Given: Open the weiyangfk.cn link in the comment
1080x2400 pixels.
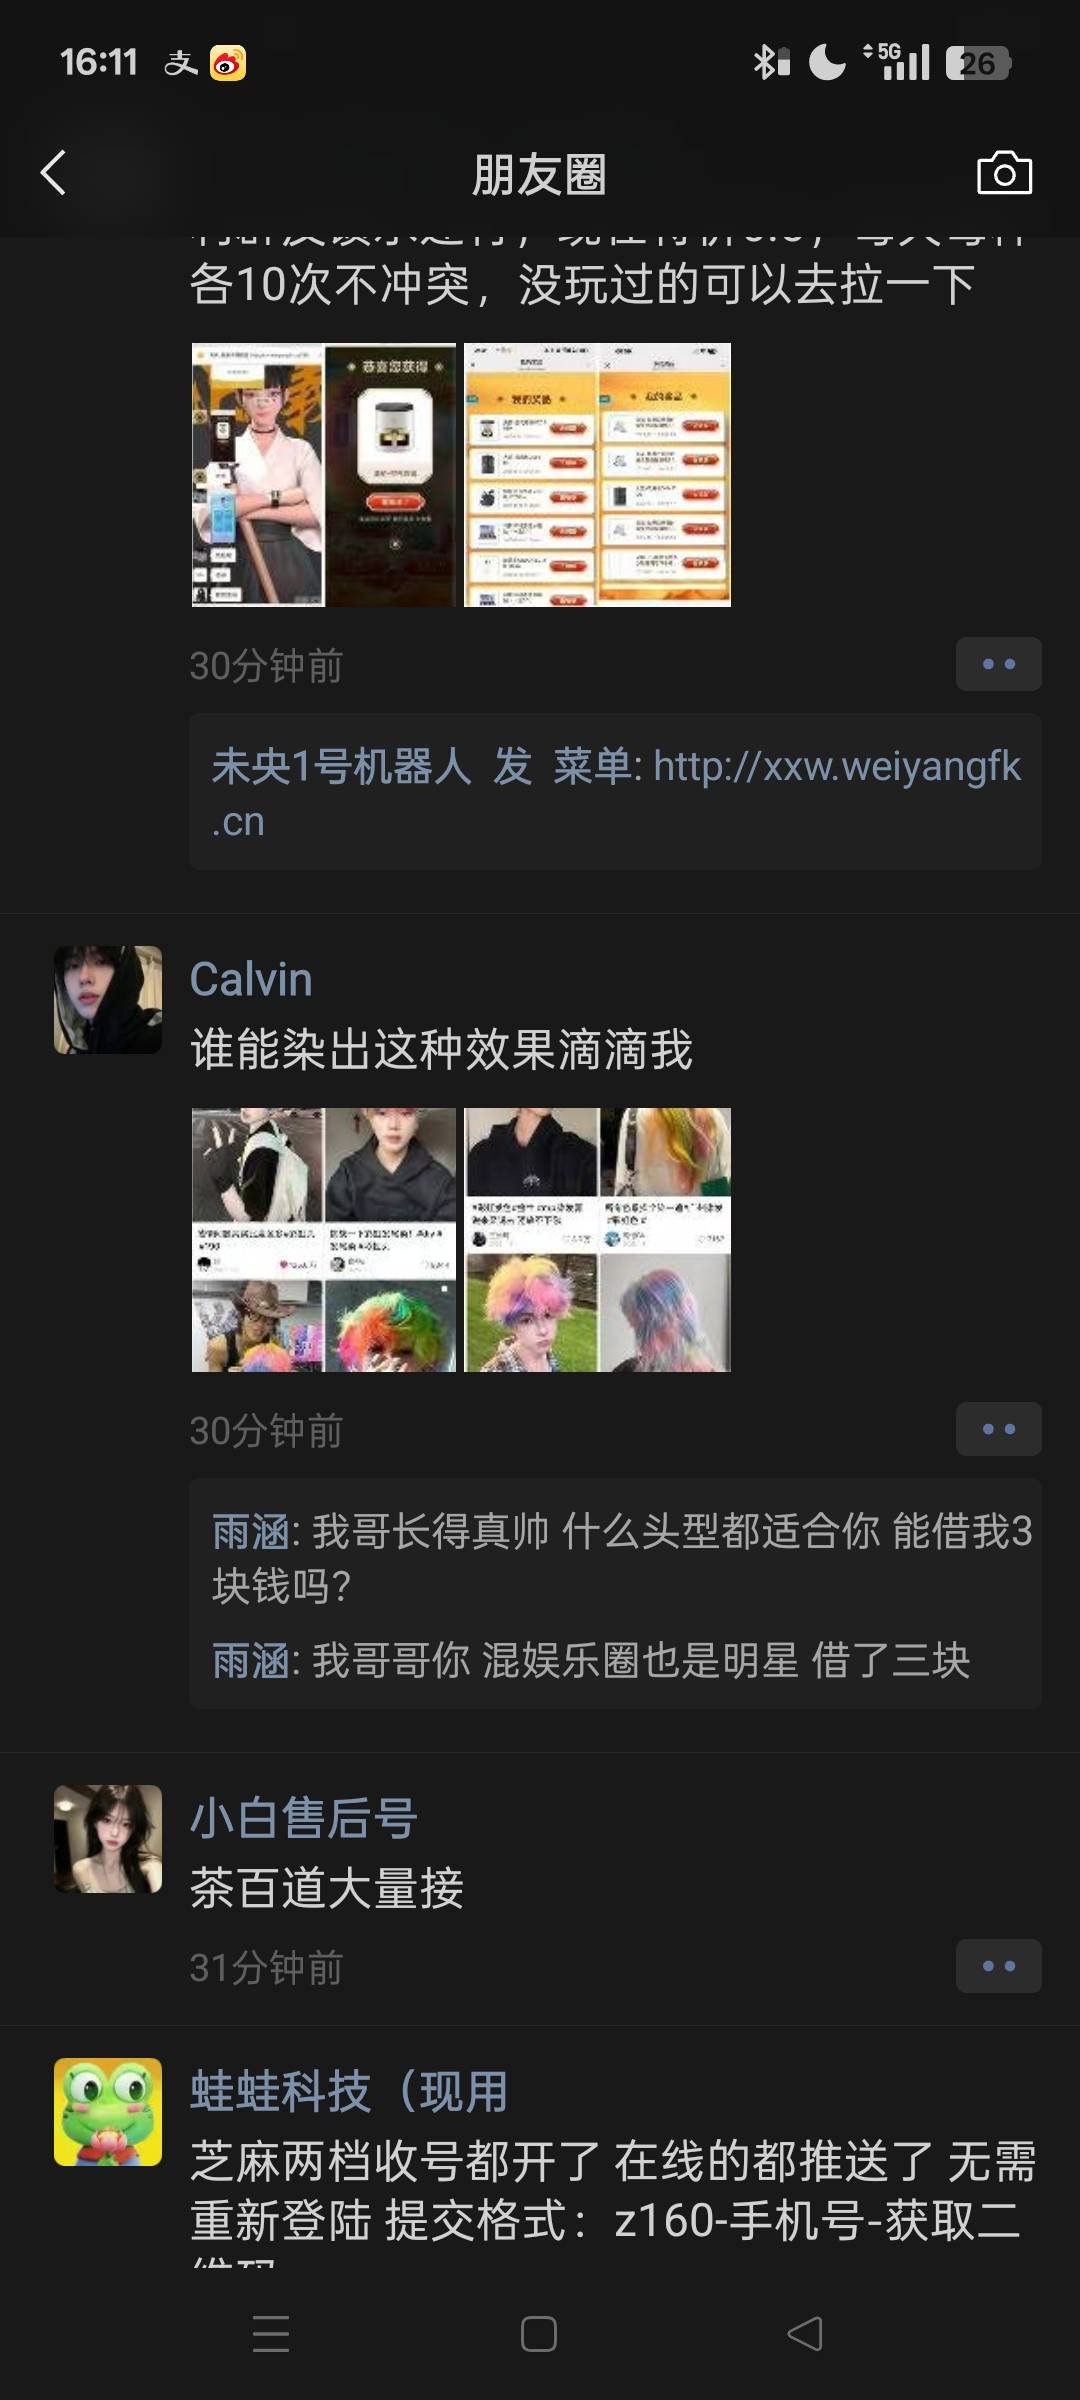Looking at the screenshot, I should point(616,793).
